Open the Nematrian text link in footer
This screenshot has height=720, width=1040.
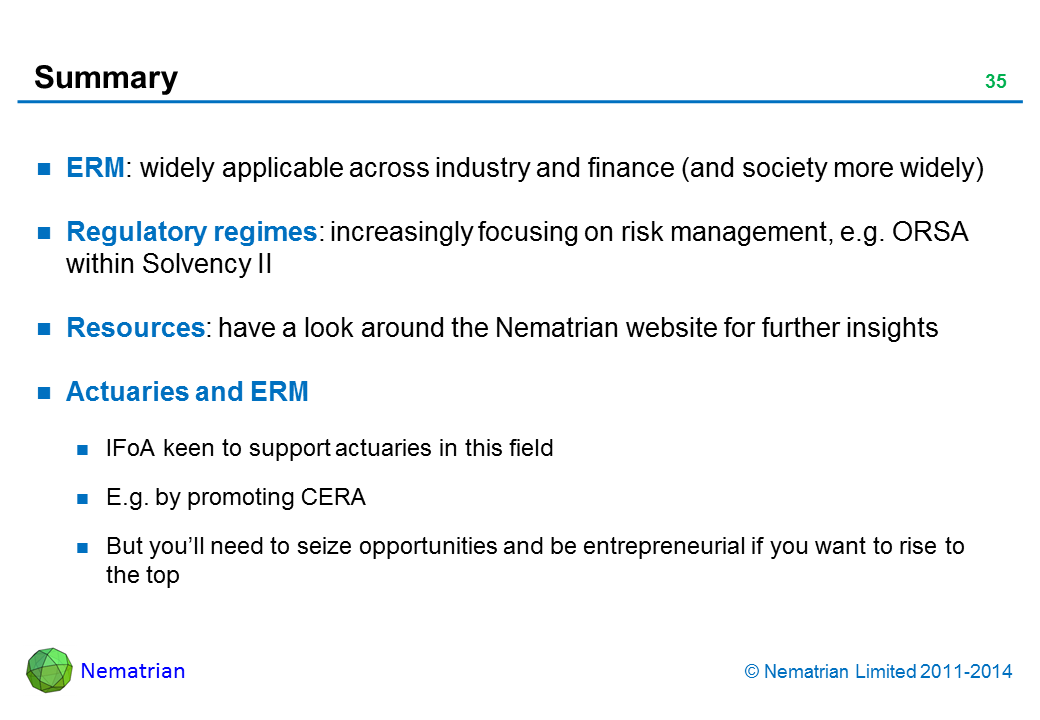(132, 671)
